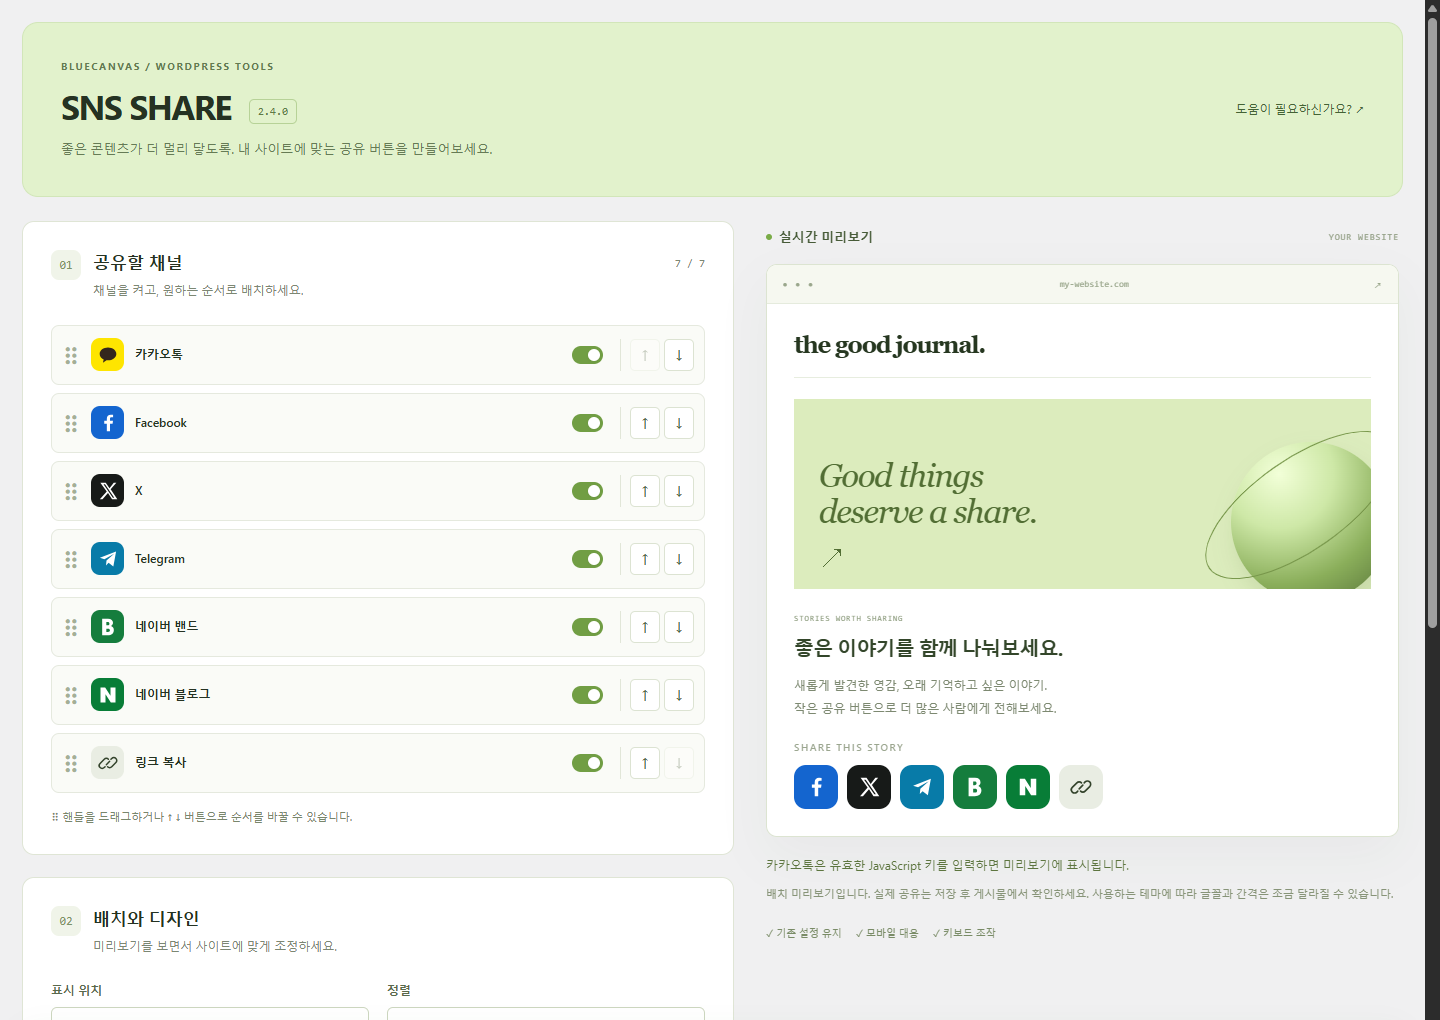
Task: Open the 도움이 필요하신가요? help link
Action: [1299, 109]
